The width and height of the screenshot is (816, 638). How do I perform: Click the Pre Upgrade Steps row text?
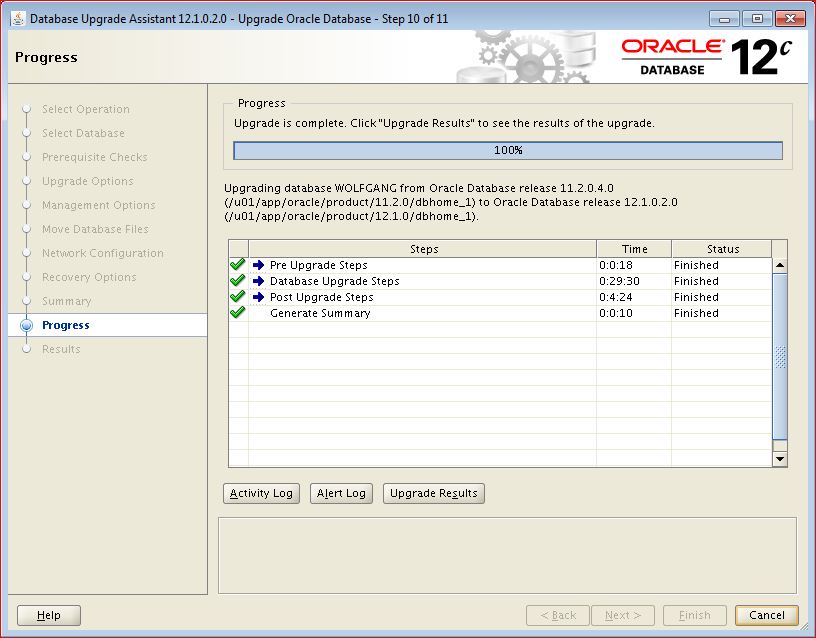click(318, 265)
